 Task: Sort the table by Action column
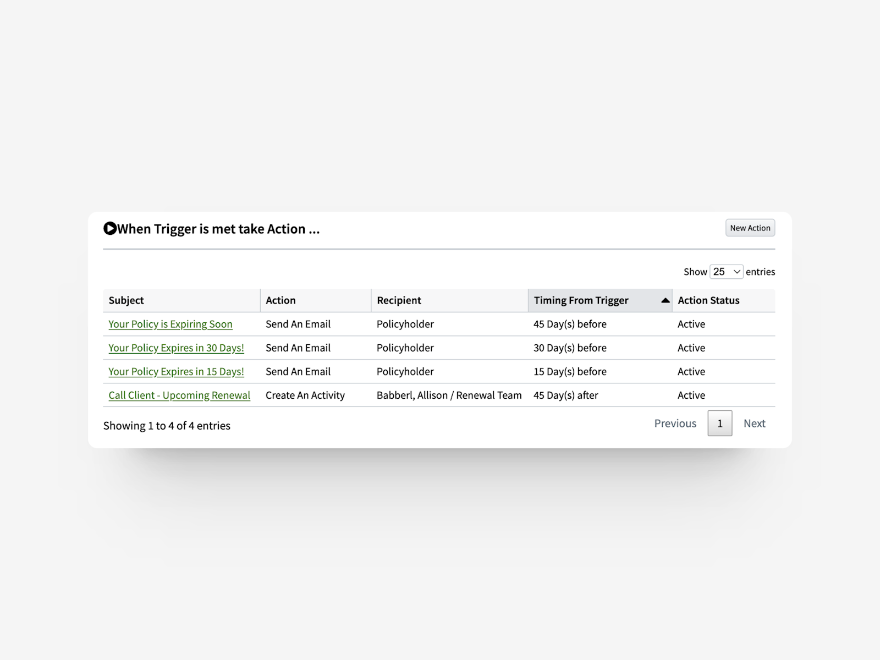click(280, 300)
